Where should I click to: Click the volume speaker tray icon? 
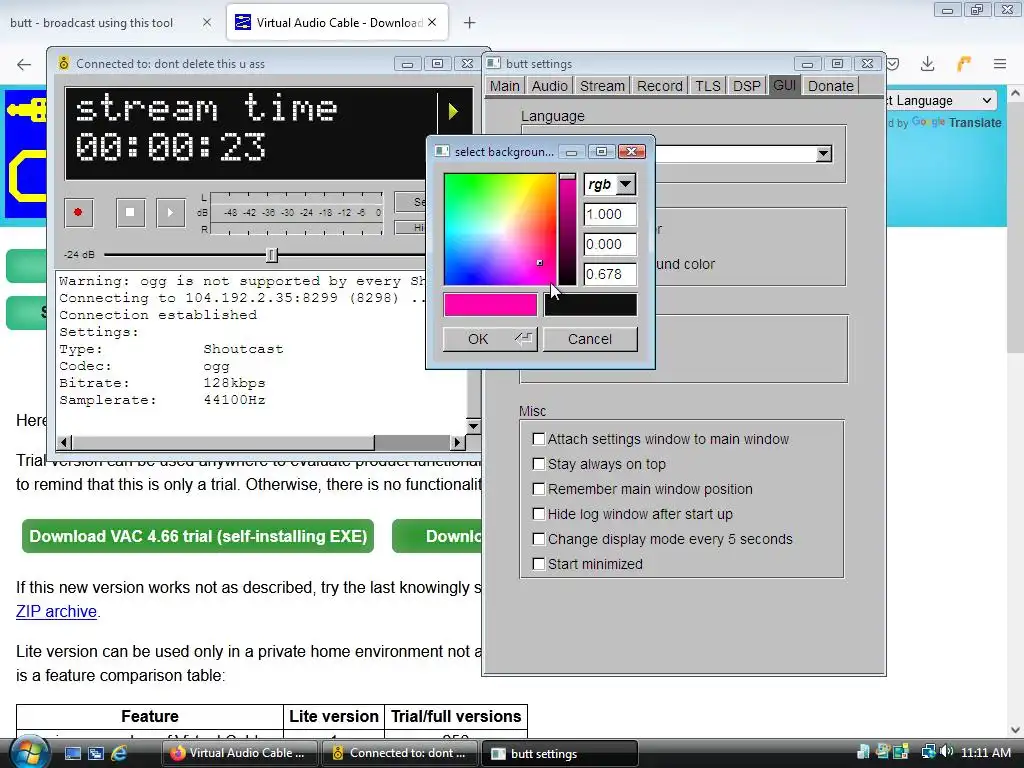tap(946, 752)
